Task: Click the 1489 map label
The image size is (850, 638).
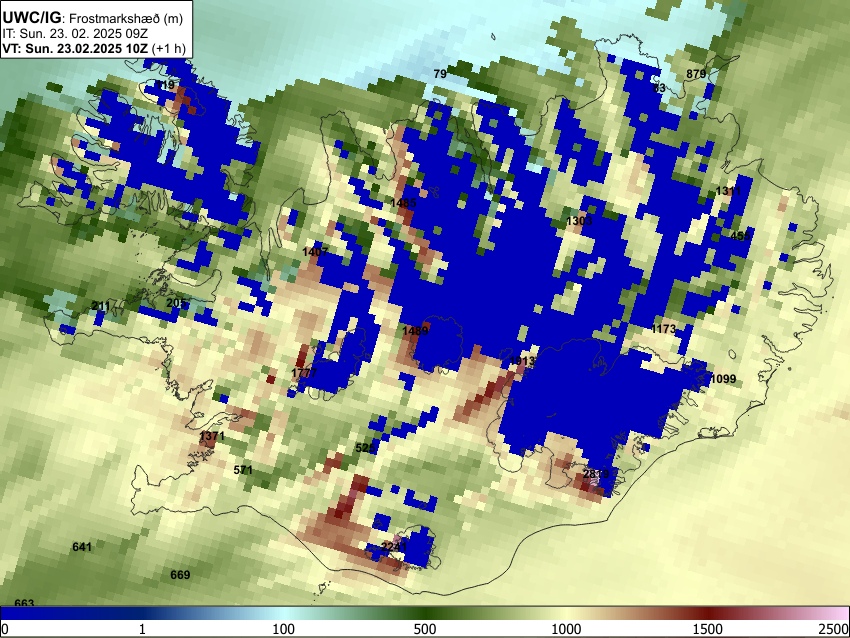Action: [x=416, y=330]
